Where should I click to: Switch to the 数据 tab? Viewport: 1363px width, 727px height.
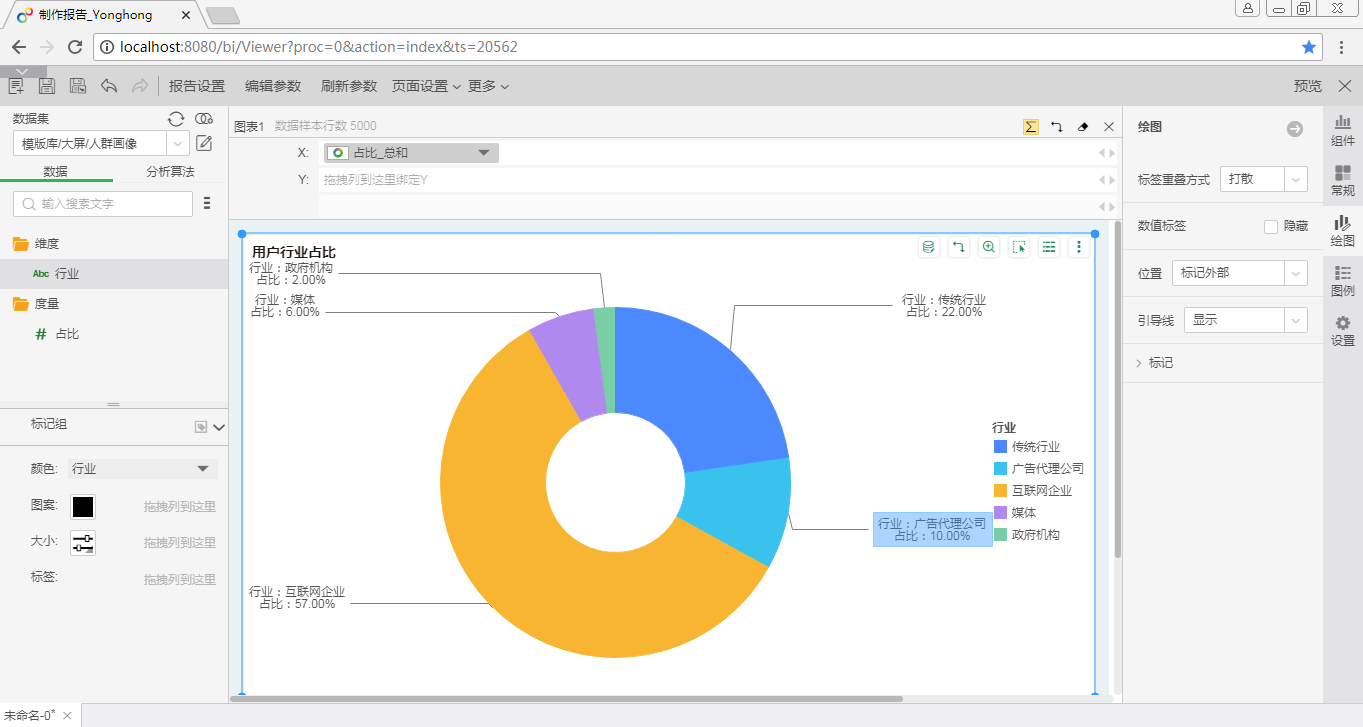56,172
